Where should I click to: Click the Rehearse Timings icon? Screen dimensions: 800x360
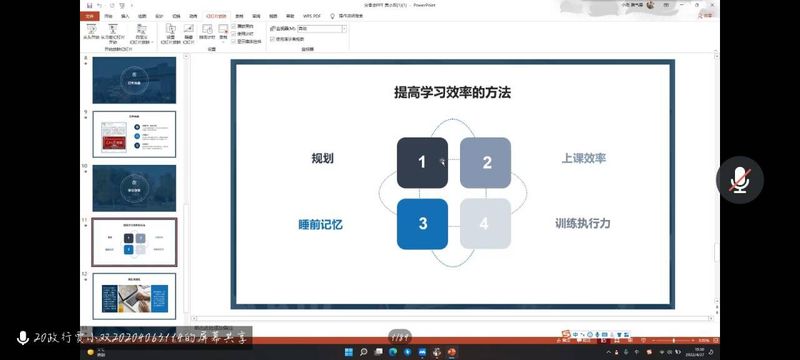[207, 31]
